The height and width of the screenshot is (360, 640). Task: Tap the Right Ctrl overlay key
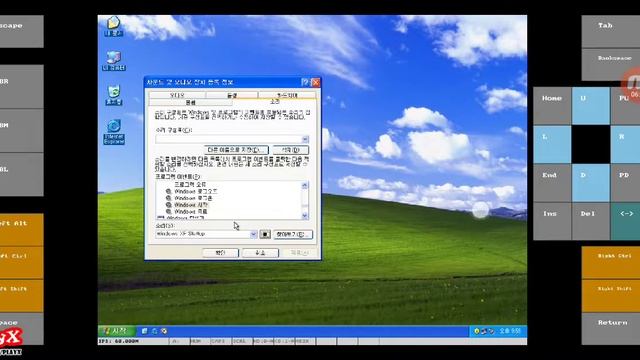[611, 262]
